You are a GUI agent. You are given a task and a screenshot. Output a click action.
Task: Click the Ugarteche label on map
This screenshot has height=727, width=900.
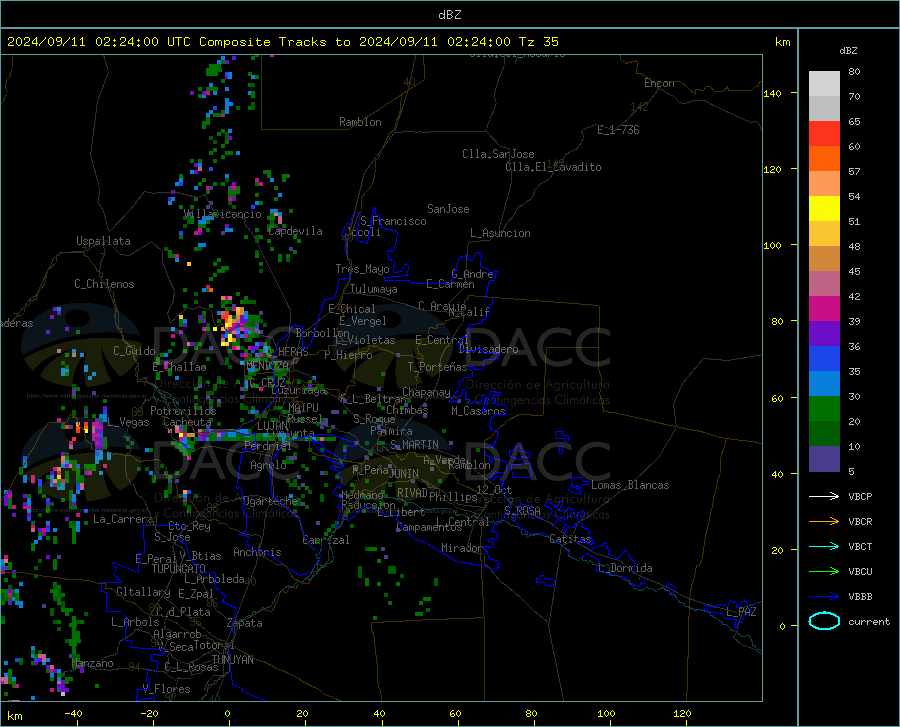[x=270, y=501]
